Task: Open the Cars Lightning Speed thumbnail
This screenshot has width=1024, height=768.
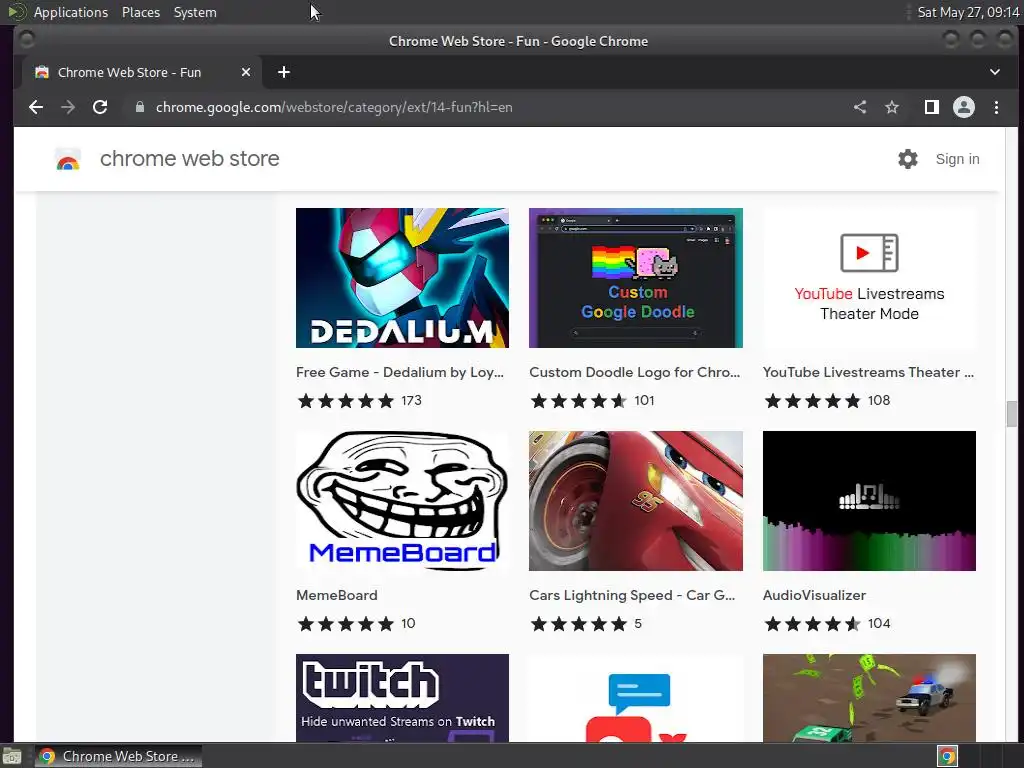Action: click(635, 501)
